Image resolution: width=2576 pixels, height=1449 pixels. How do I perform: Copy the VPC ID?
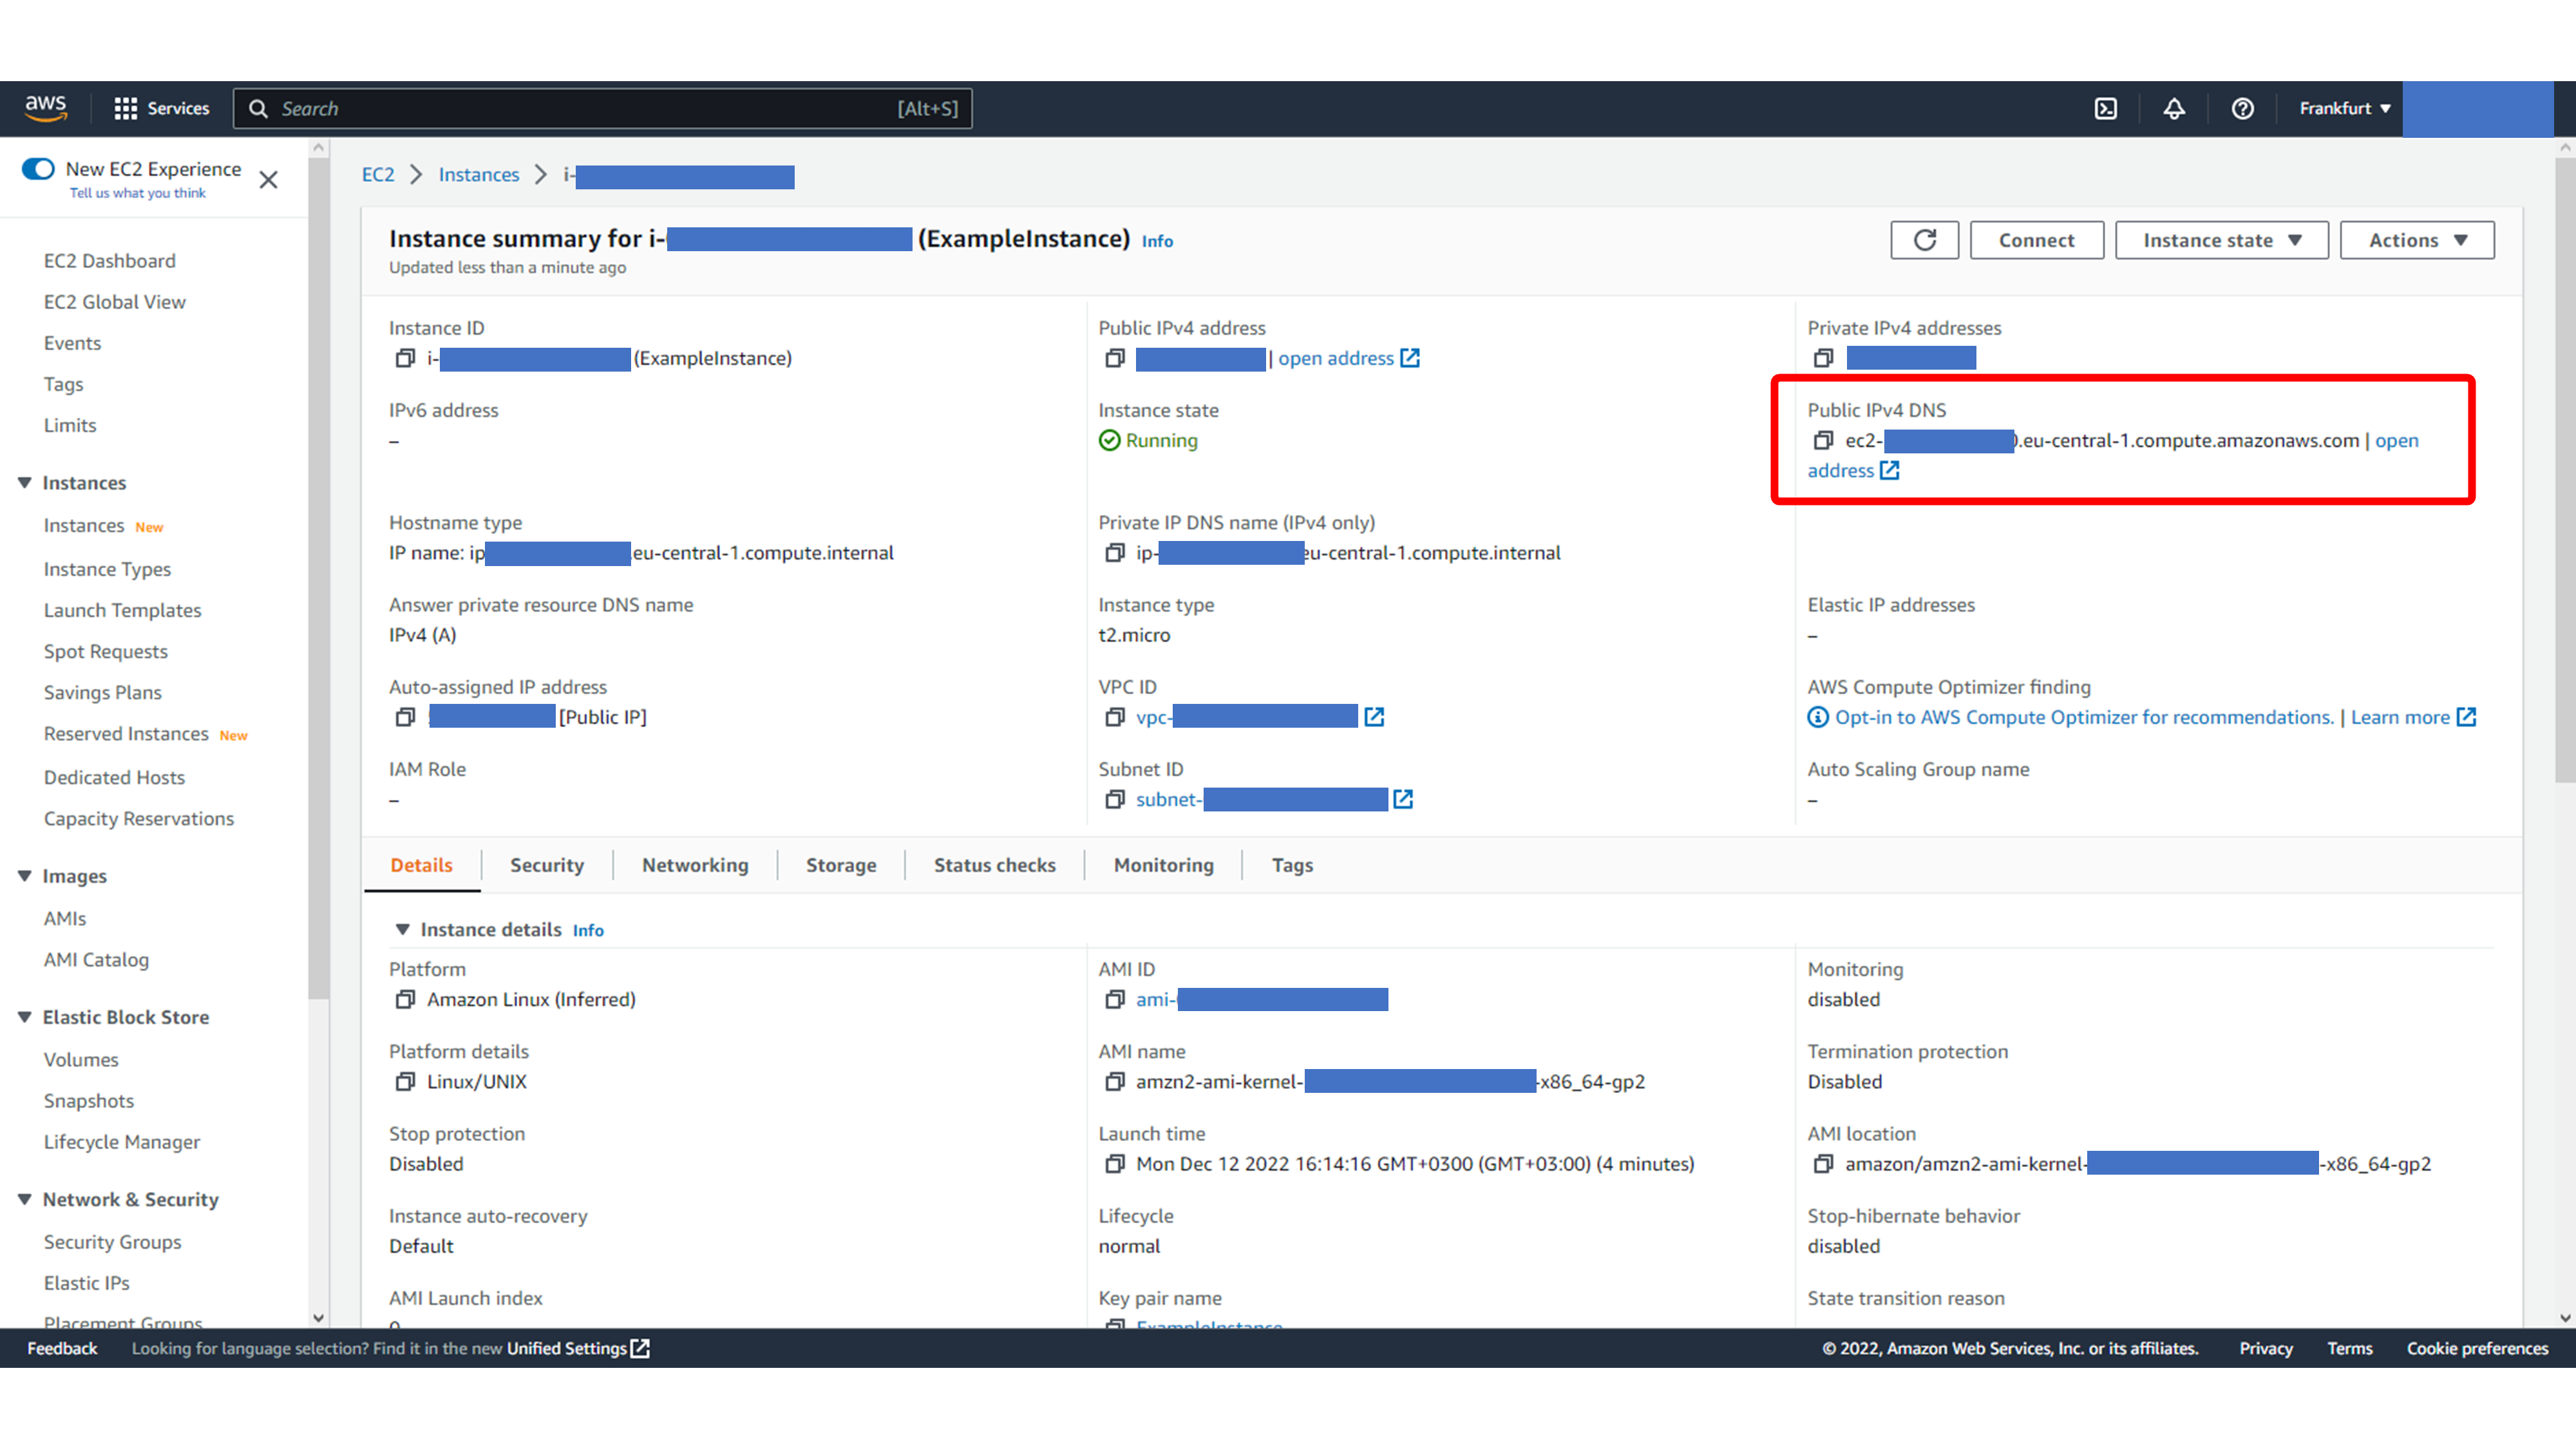pos(1115,717)
